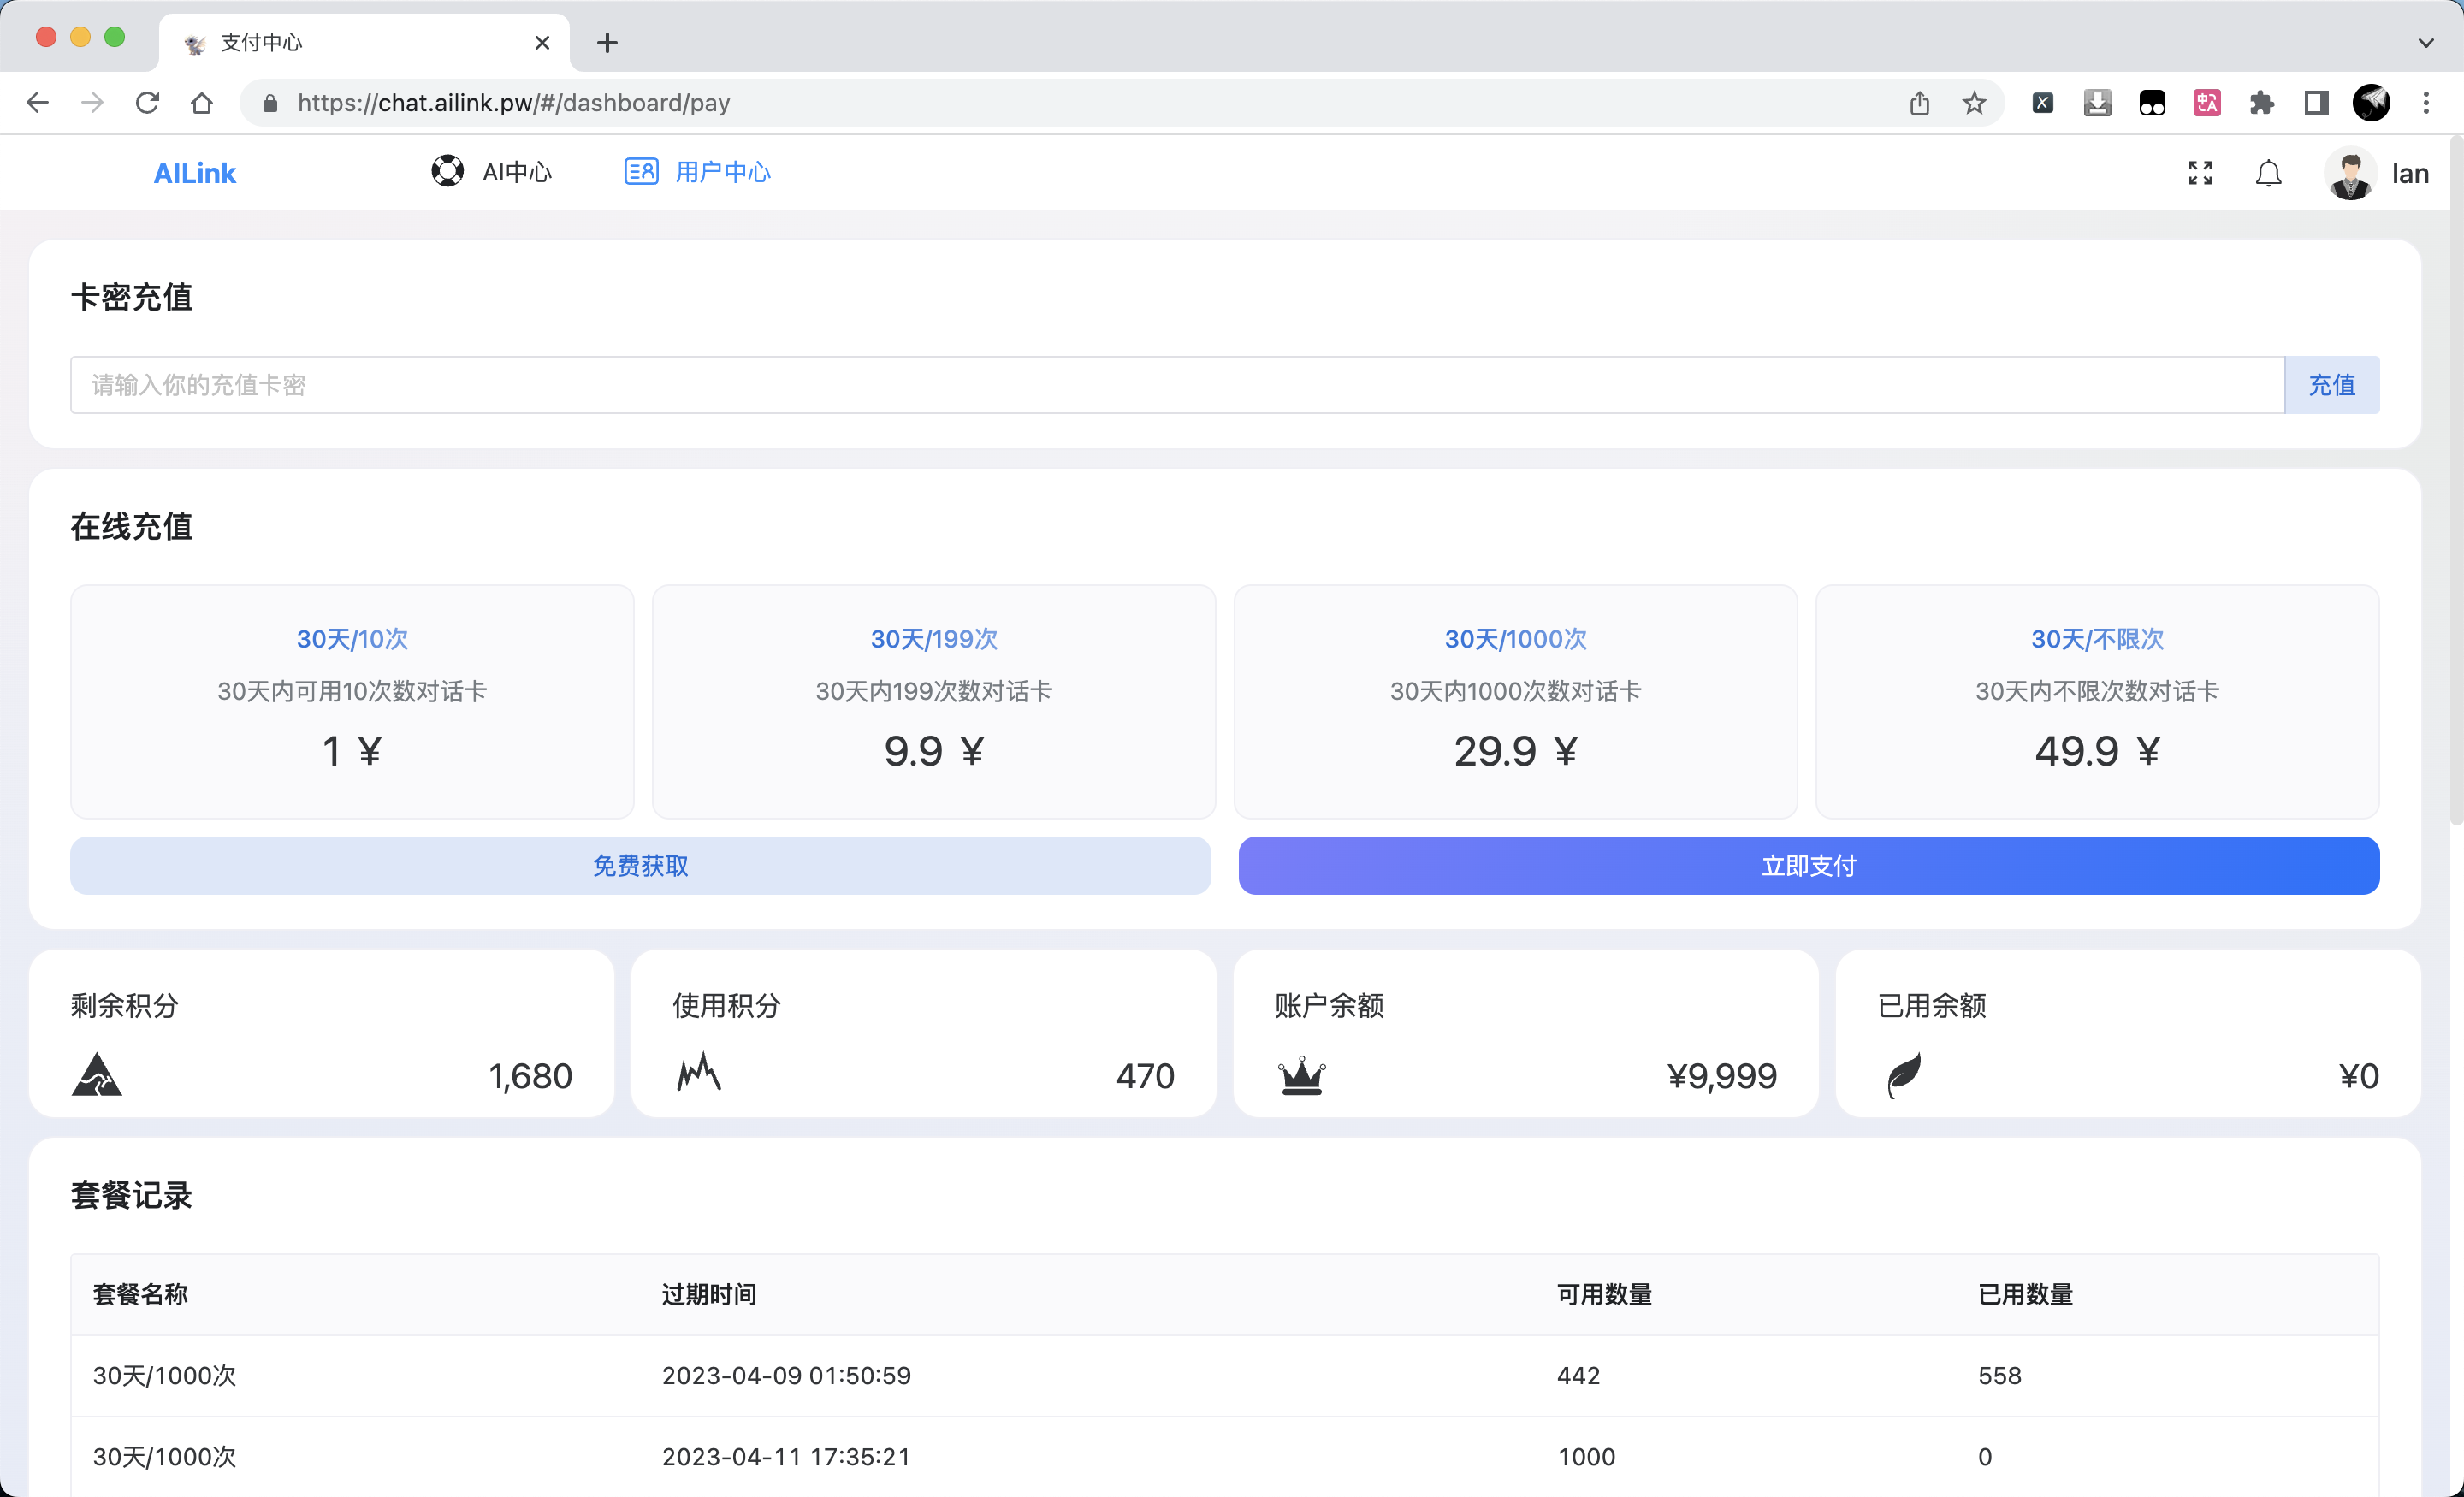
Task: Select the 30天/不限次 plan card
Action: (x=2097, y=701)
